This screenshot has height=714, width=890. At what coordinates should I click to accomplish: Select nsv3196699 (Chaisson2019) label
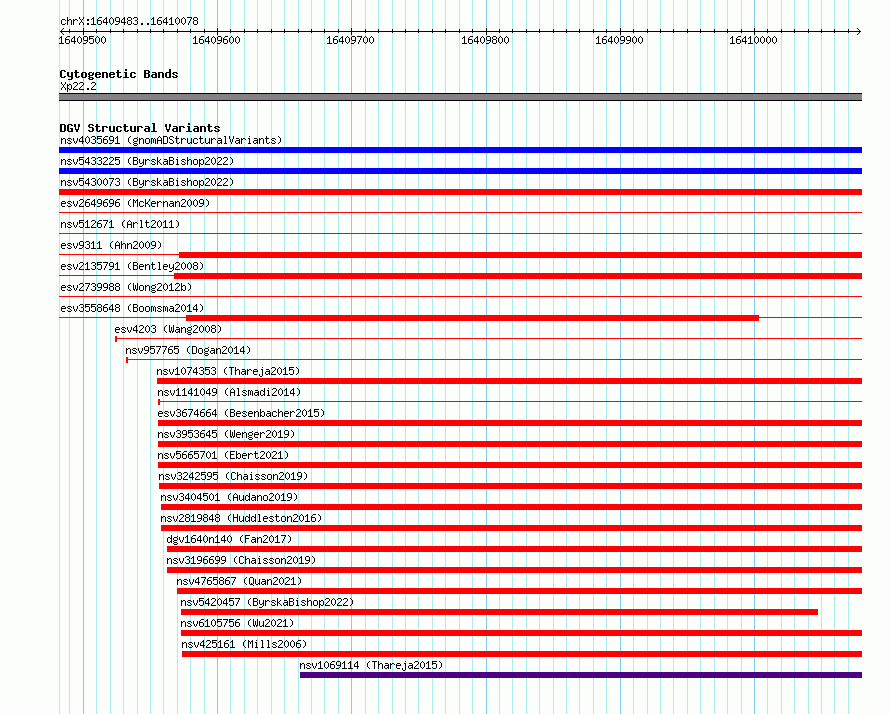click(241, 560)
